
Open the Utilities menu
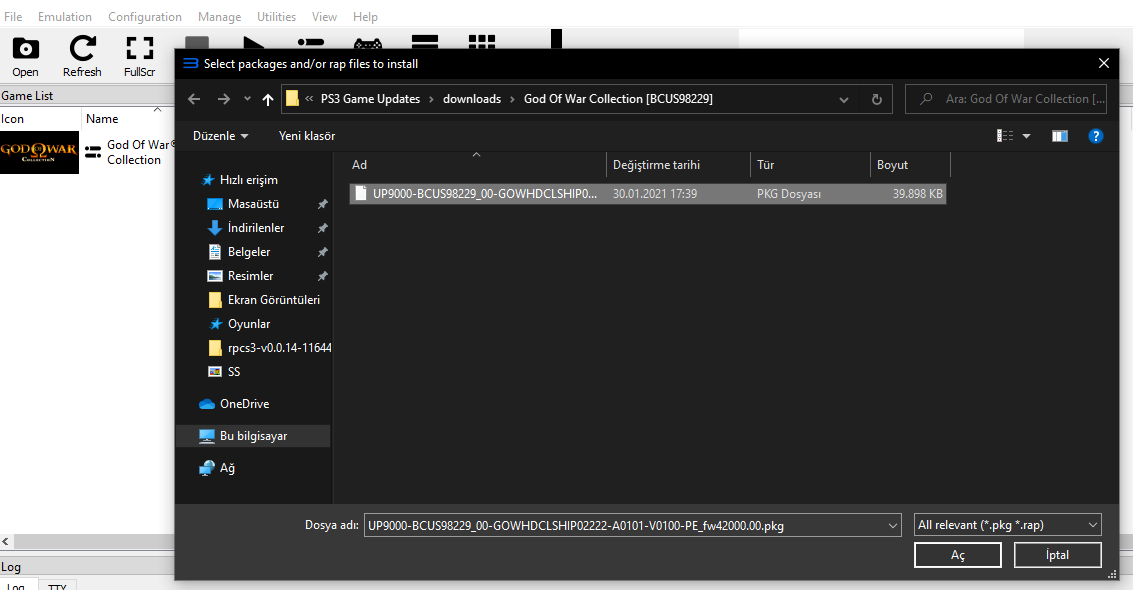pos(276,17)
